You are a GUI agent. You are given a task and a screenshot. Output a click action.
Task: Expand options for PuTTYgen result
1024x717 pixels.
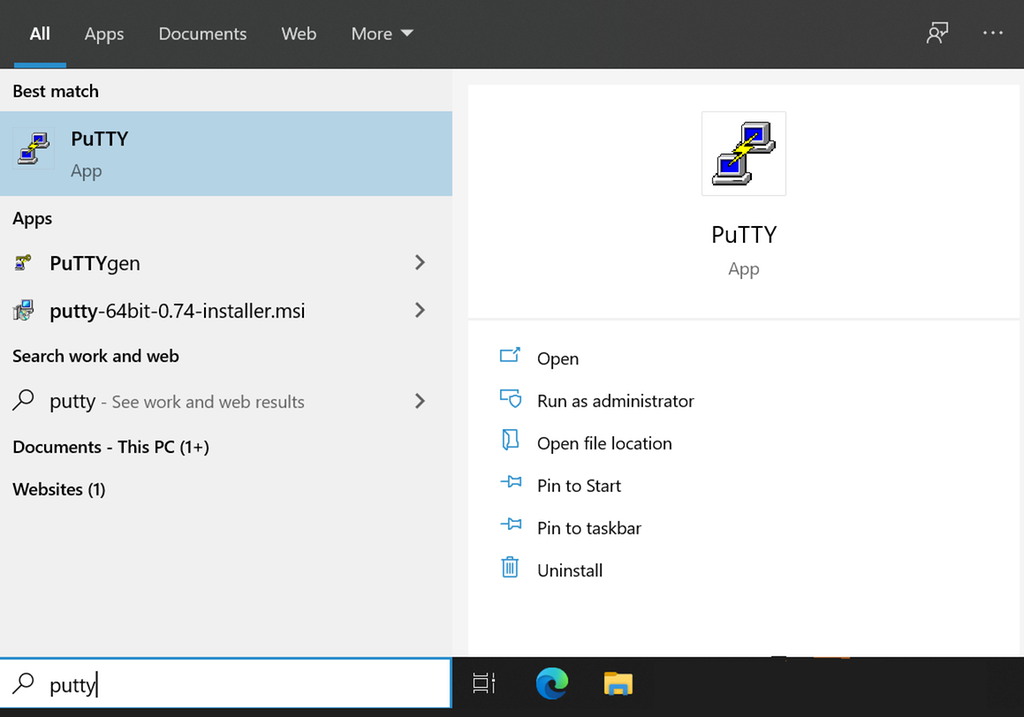(x=419, y=263)
